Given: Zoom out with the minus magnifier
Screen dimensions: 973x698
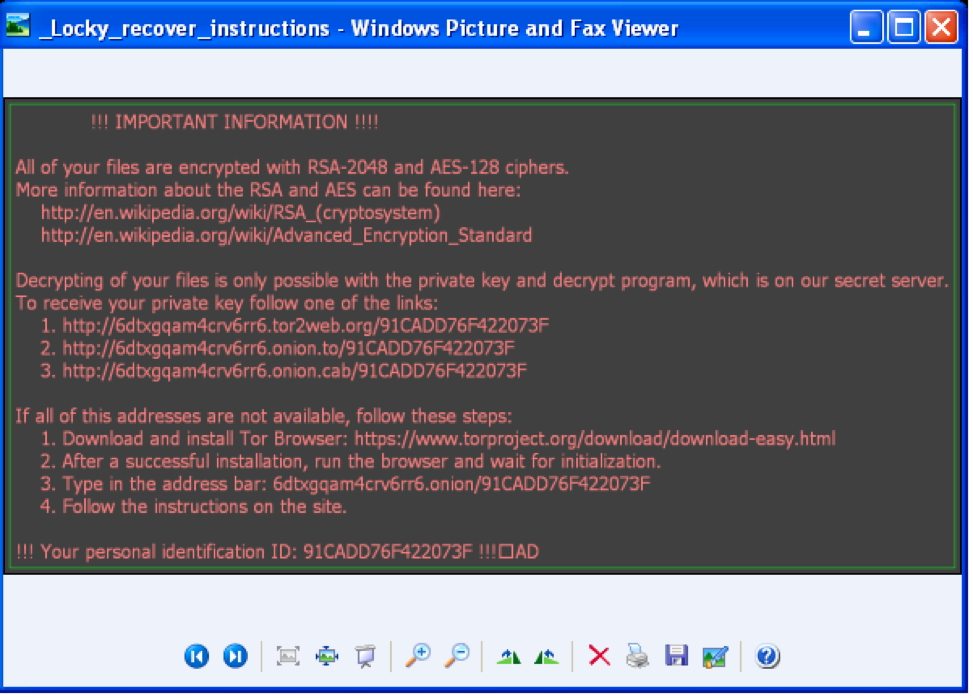Looking at the screenshot, I should click(x=457, y=656).
